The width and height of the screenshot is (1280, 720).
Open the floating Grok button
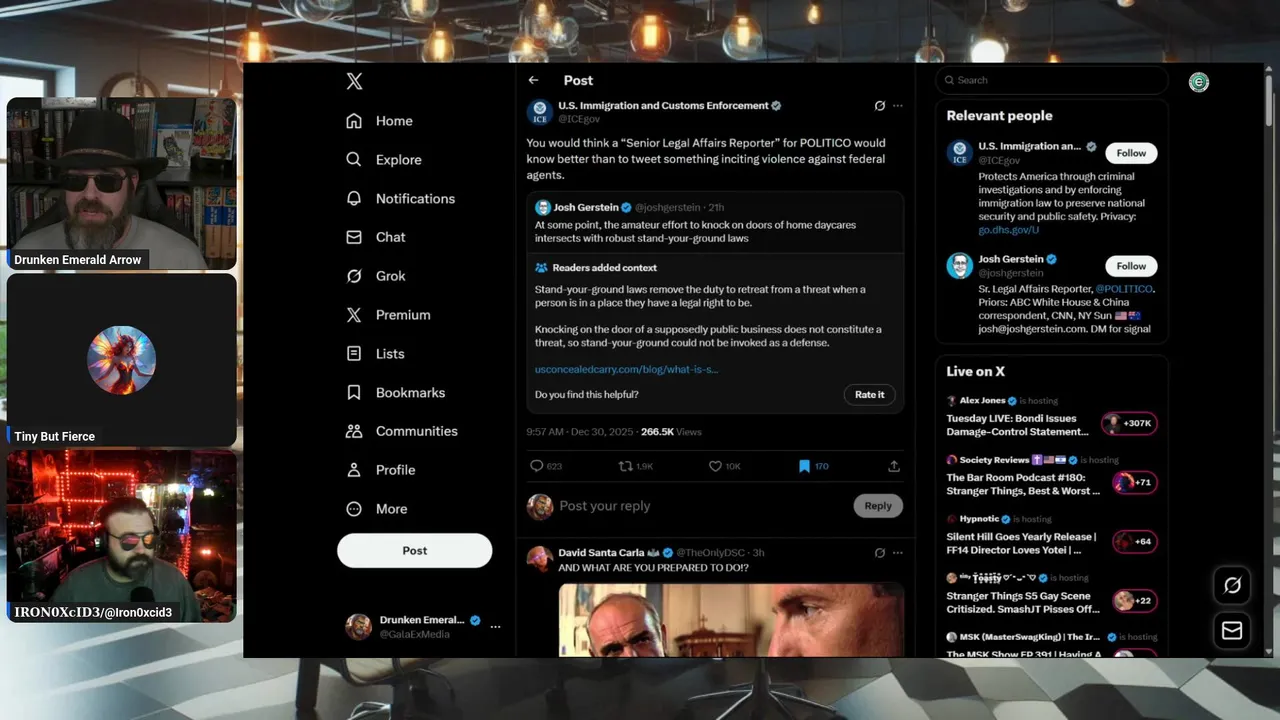[1232, 586]
